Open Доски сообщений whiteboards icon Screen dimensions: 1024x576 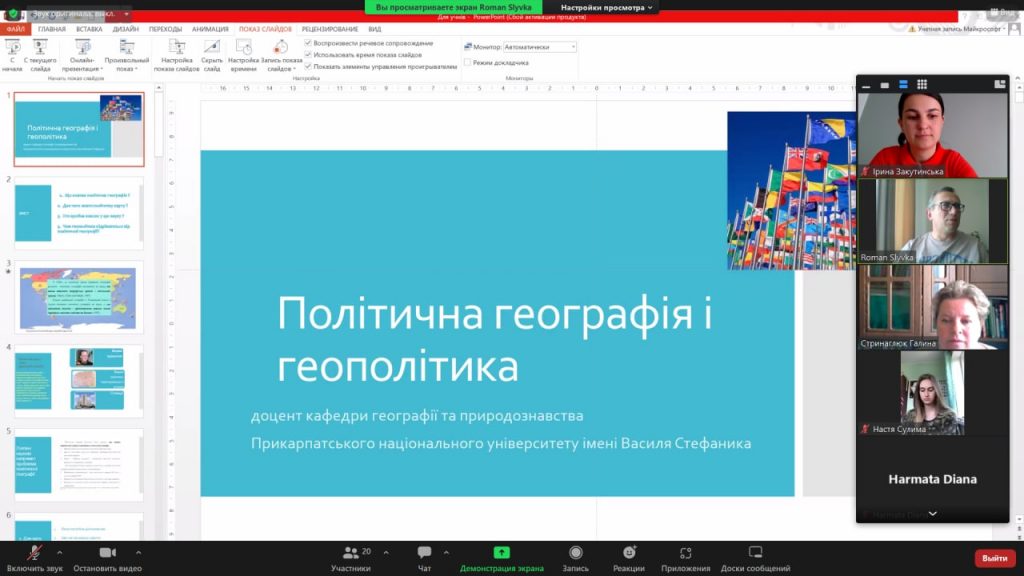pos(755,553)
